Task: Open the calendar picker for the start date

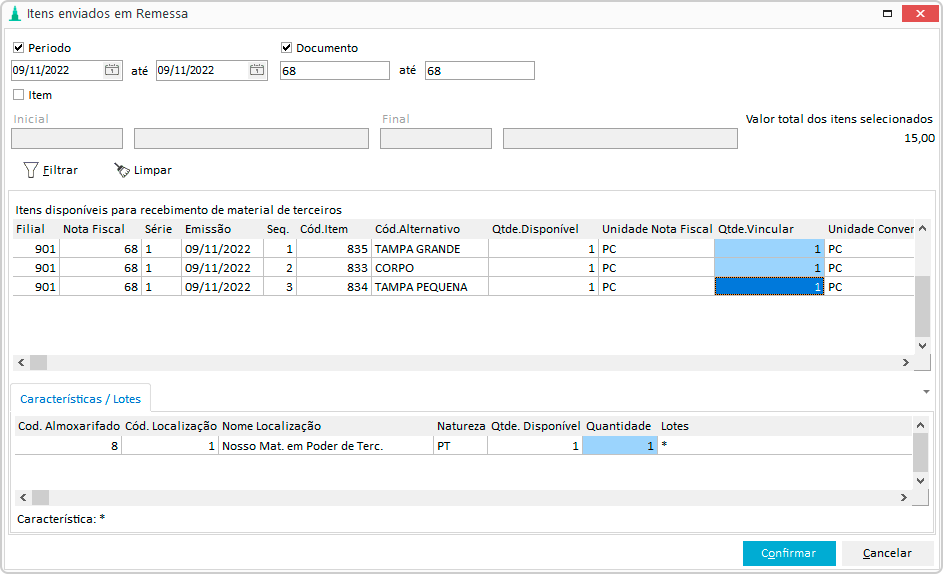Action: [112, 71]
